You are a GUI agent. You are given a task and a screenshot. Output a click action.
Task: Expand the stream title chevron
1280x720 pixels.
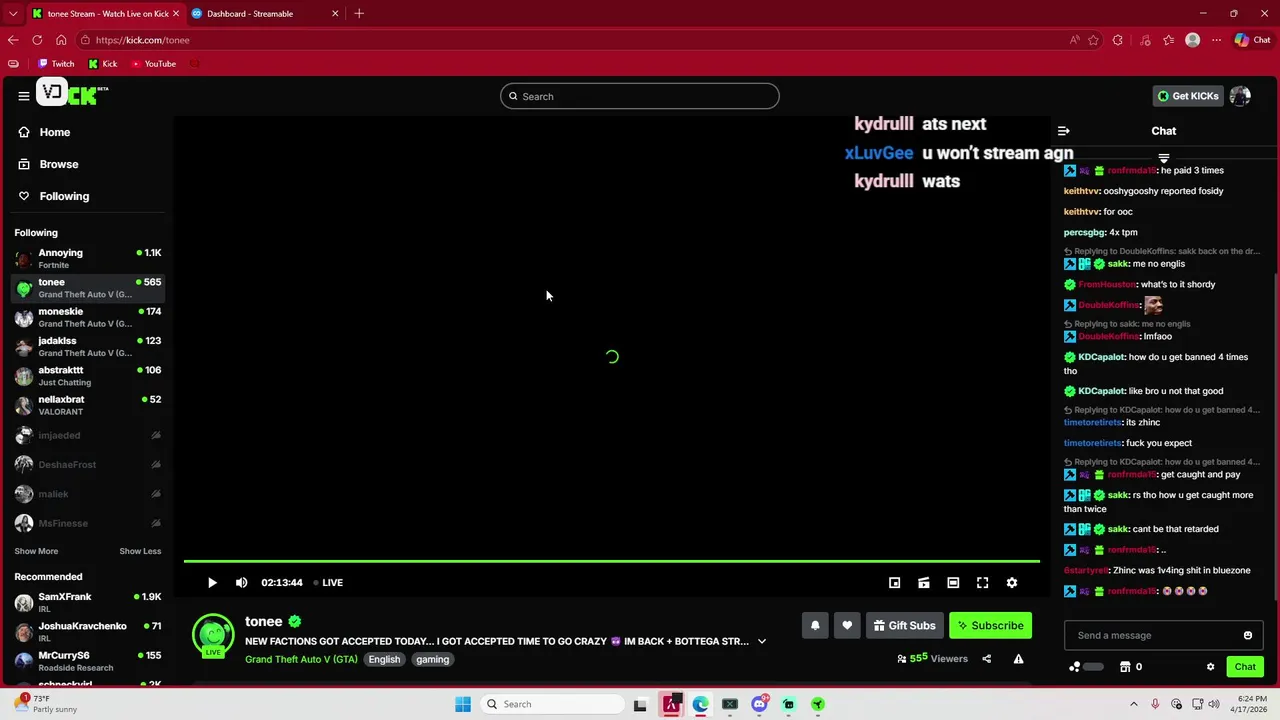pos(762,641)
